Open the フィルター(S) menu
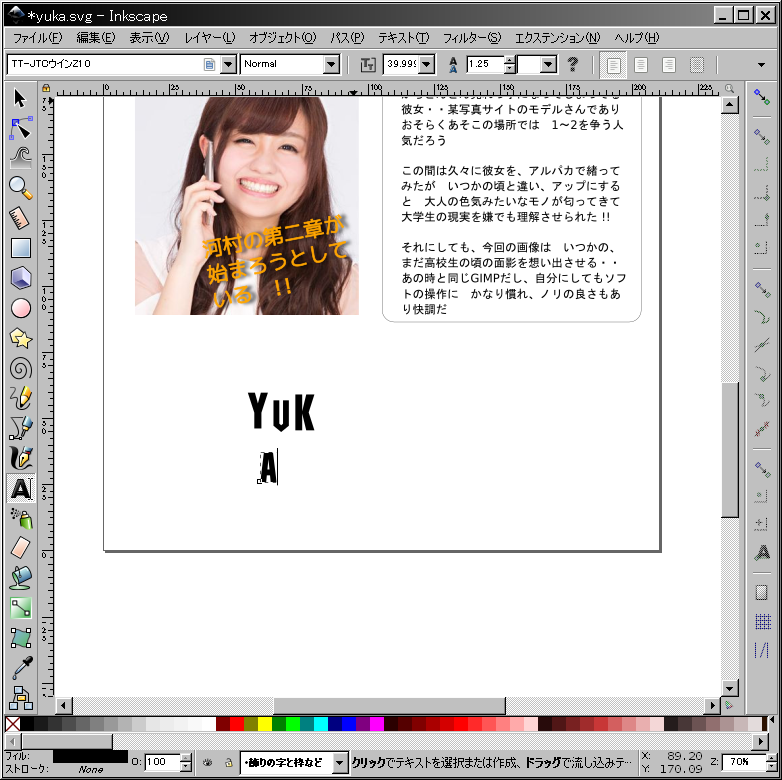 [x=471, y=37]
